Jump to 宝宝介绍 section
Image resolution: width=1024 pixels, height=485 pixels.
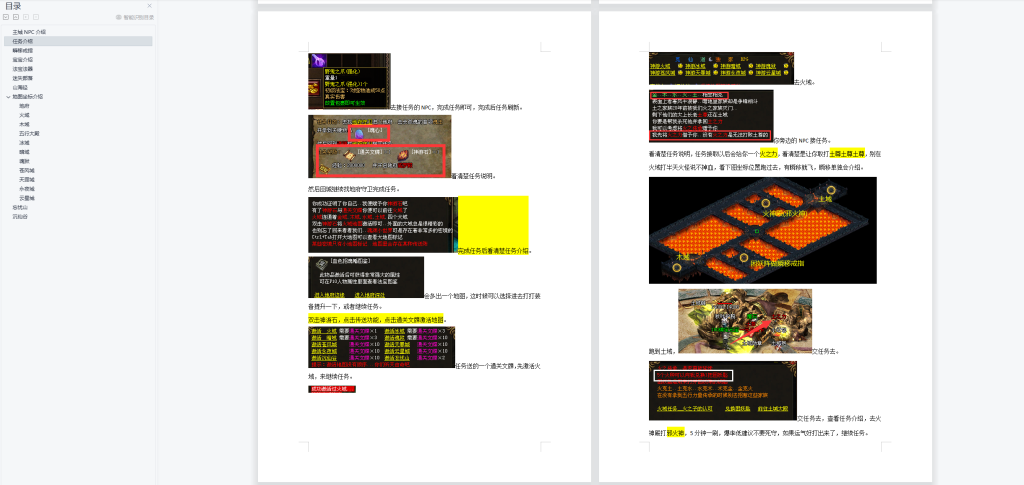point(23,60)
